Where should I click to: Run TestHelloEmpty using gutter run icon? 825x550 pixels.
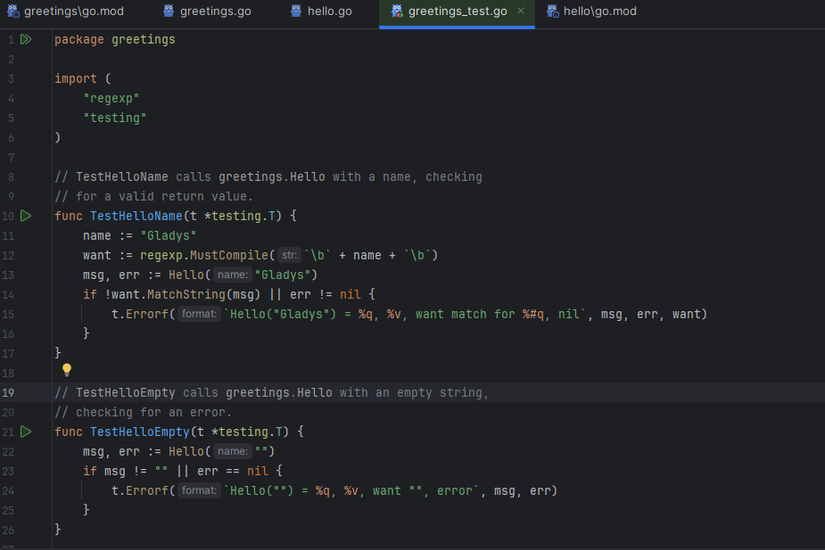pyautogui.click(x=26, y=432)
